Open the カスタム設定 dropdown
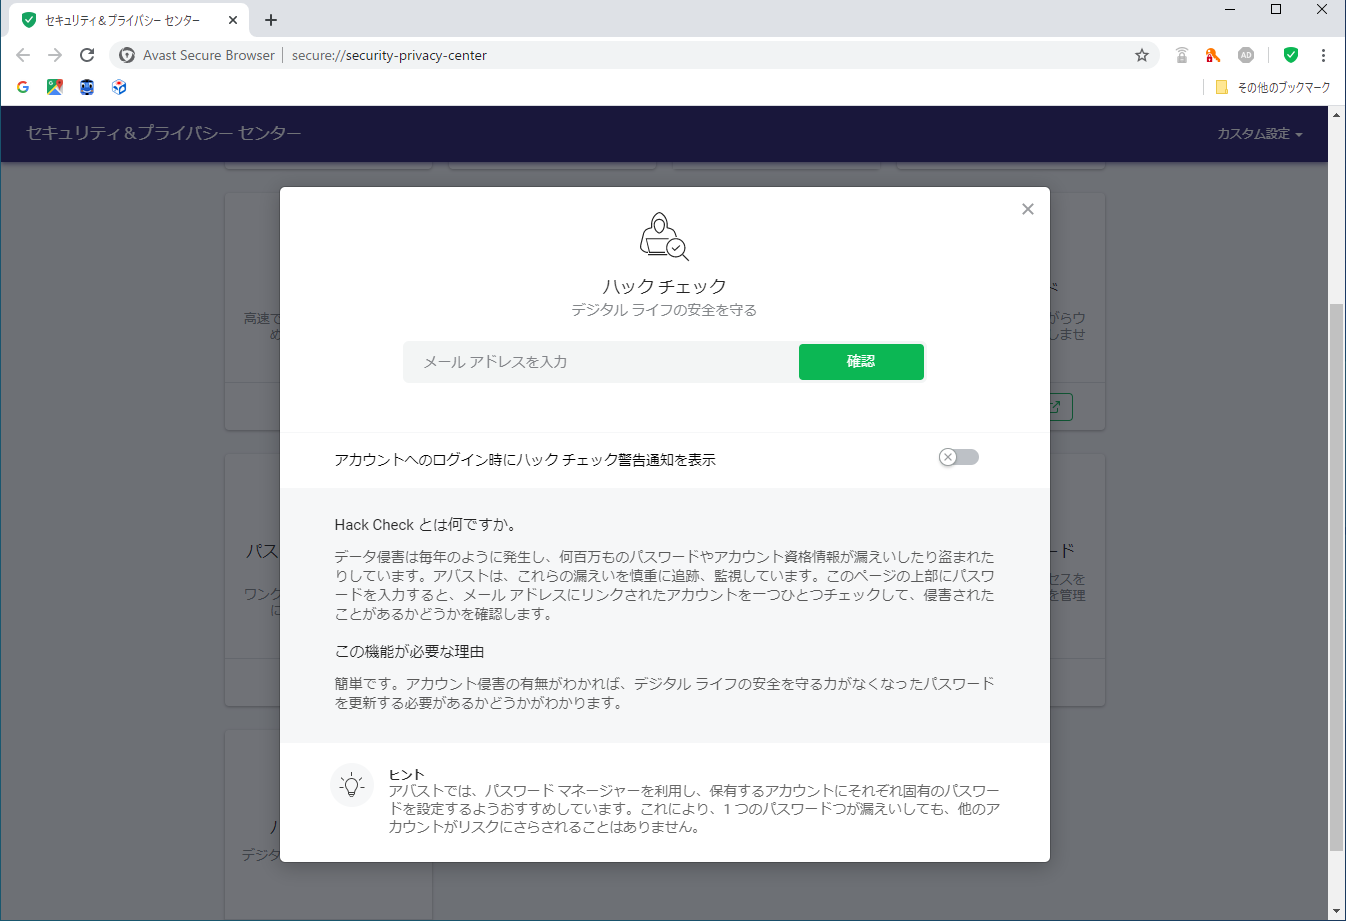1346x921 pixels. point(1259,133)
